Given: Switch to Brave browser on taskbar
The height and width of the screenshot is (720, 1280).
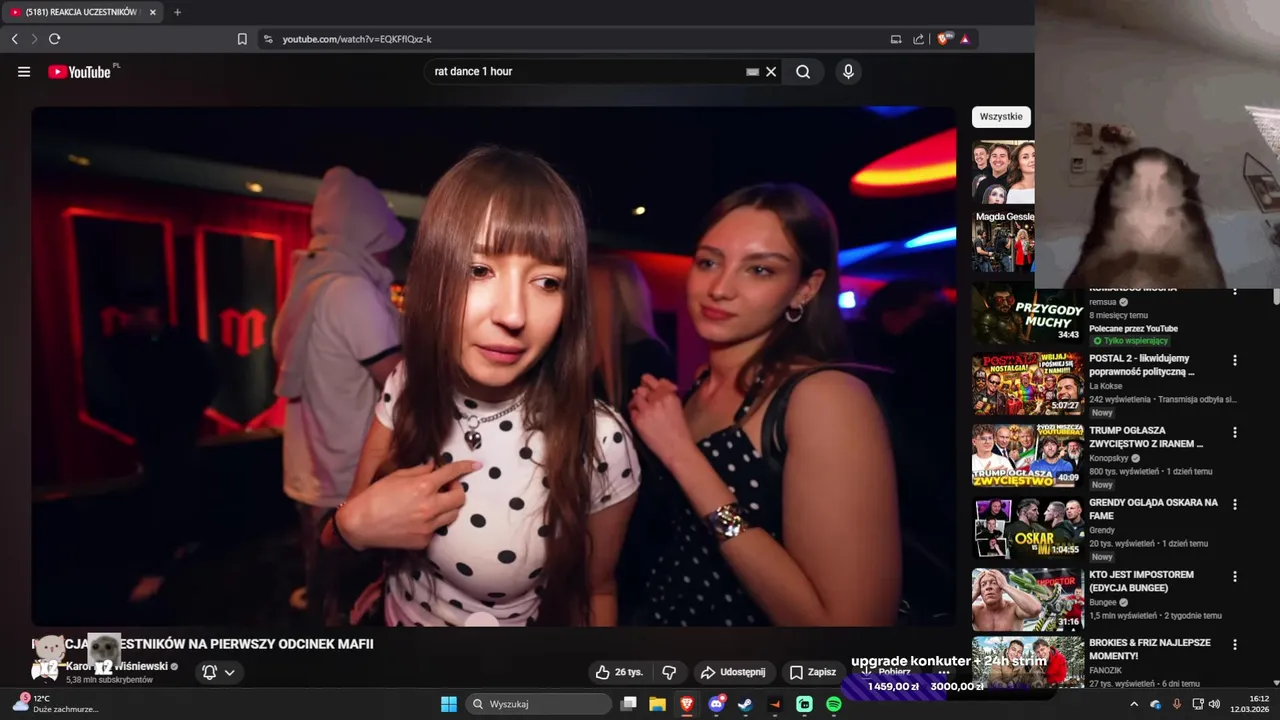Looking at the screenshot, I should tap(687, 704).
